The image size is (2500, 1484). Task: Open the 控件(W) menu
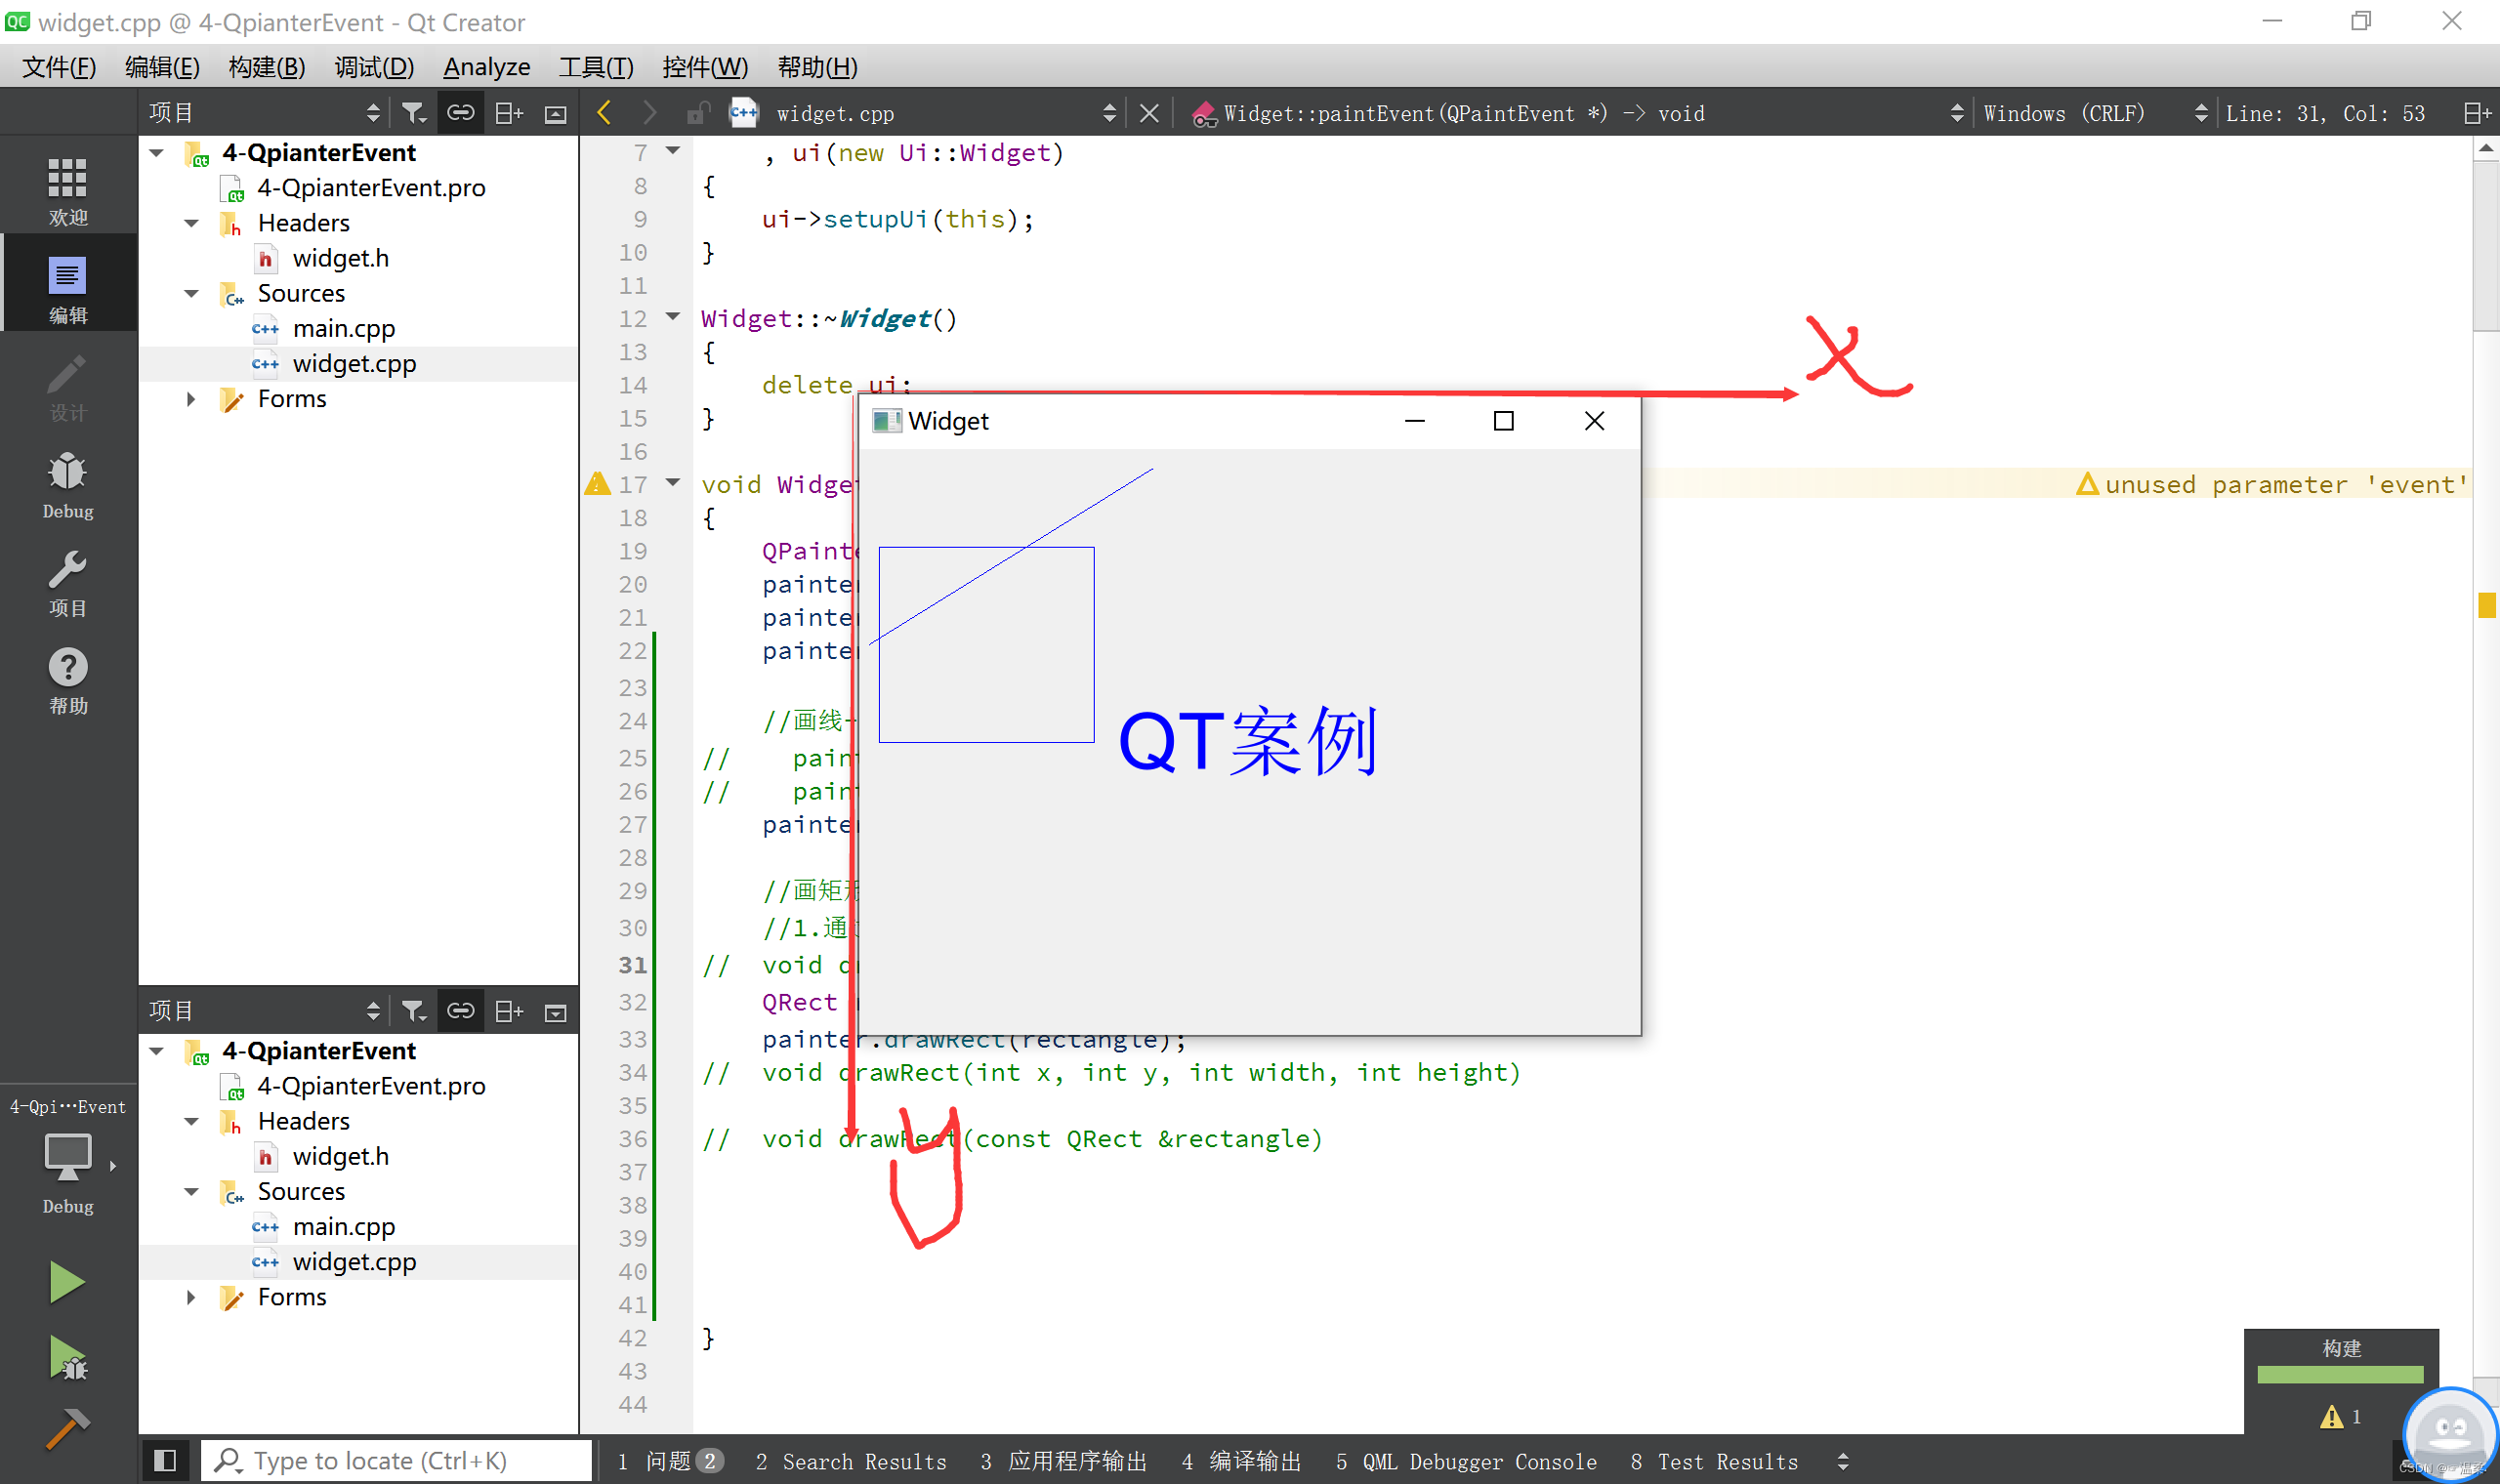704,67
